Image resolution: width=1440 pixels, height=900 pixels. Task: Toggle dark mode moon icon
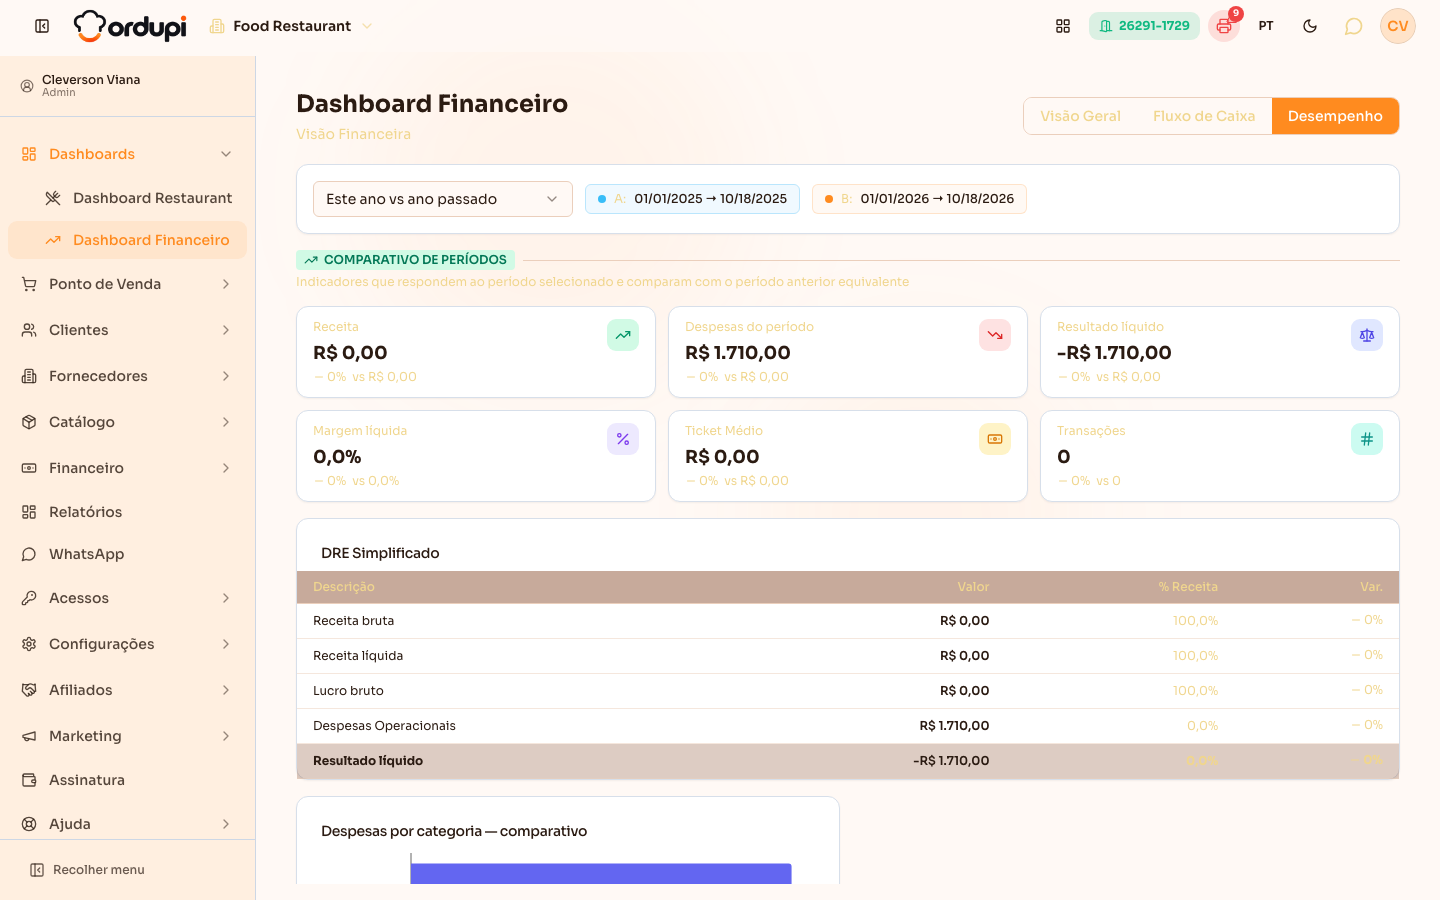click(1310, 26)
